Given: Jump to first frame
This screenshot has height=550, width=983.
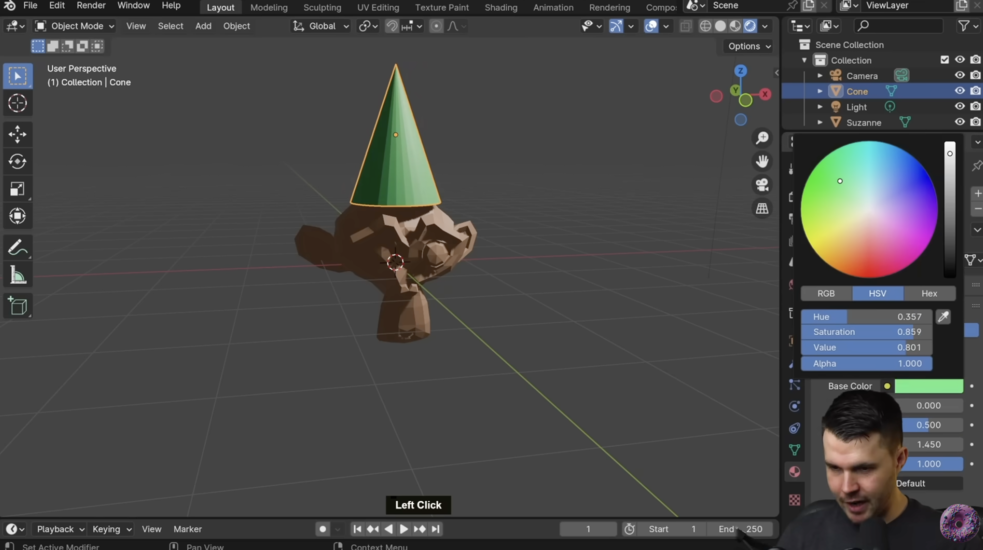Looking at the screenshot, I should tap(357, 529).
